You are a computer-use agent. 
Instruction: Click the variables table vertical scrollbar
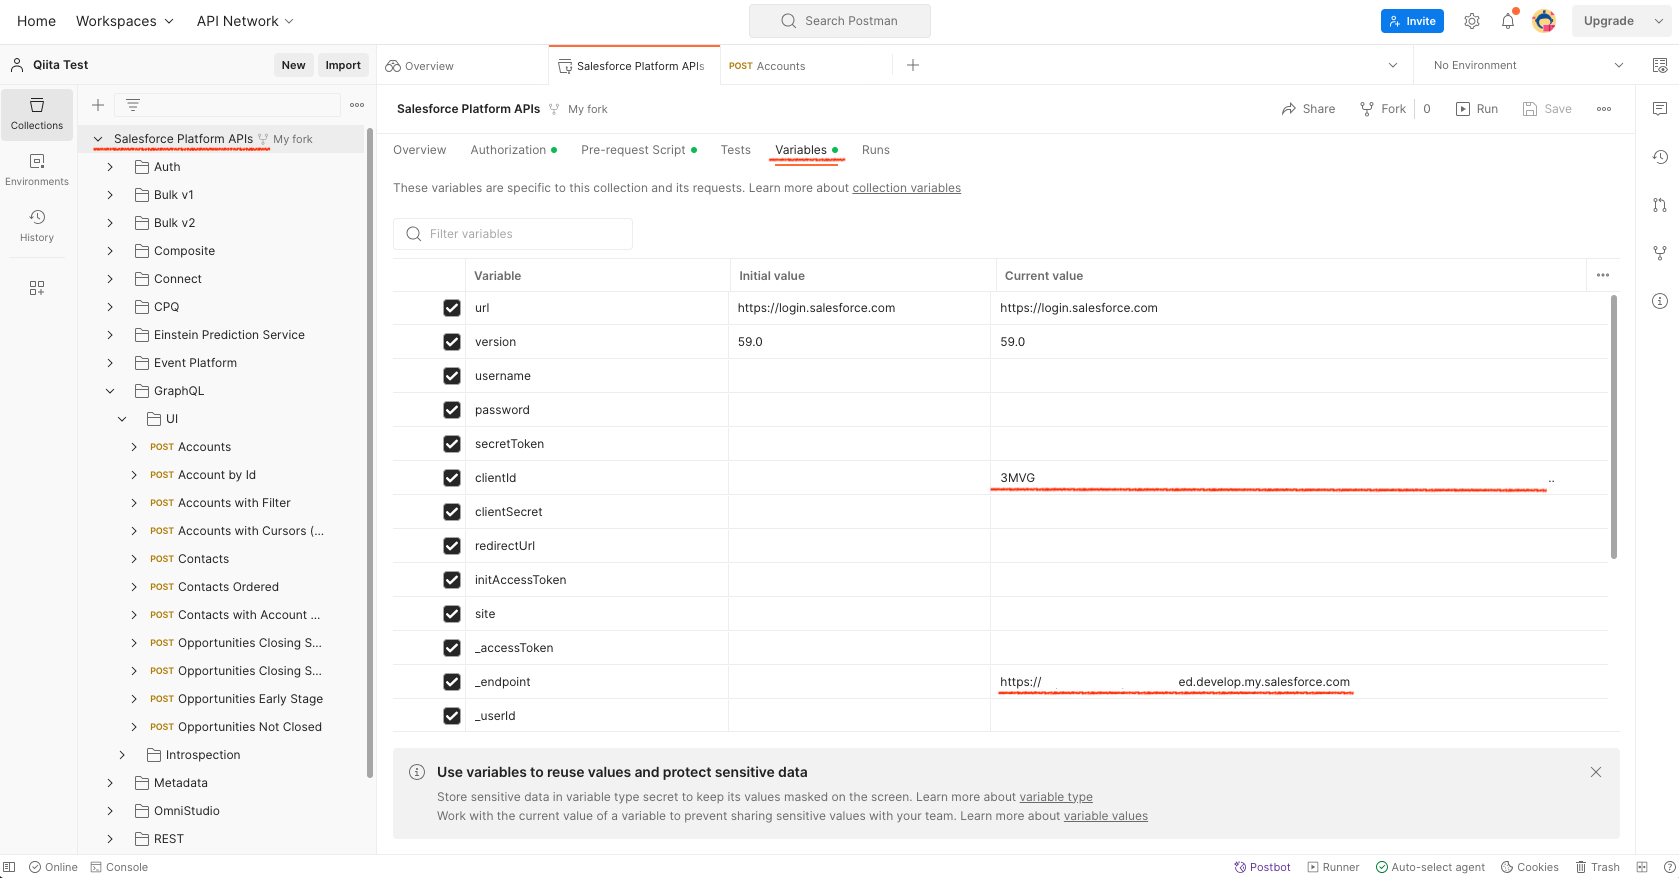[1614, 427]
